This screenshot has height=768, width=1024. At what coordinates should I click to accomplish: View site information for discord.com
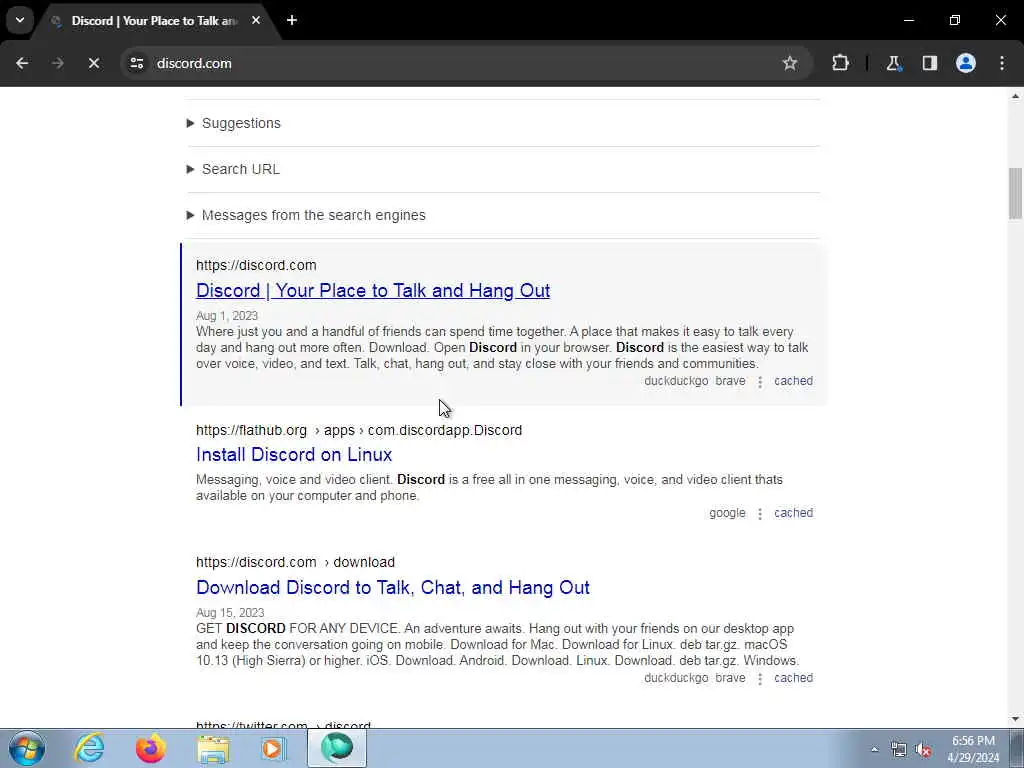click(x=136, y=63)
